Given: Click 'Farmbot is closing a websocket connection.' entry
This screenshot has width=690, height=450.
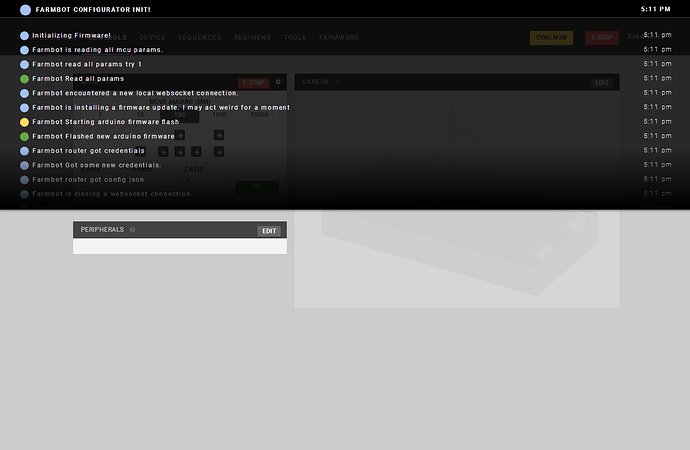Looking at the screenshot, I should pyautogui.click(x=112, y=194).
